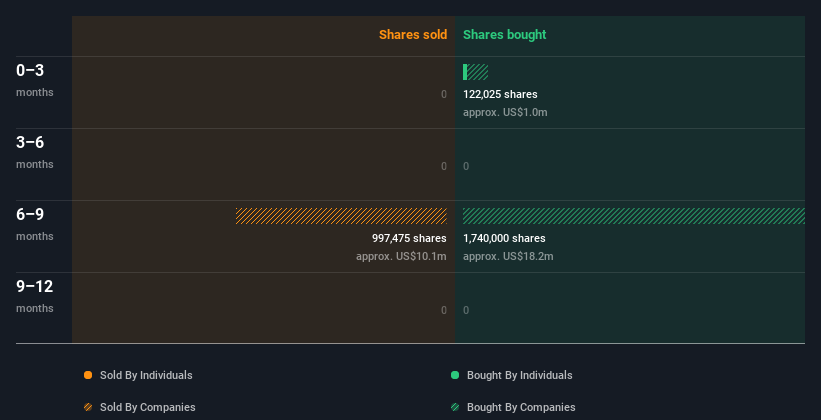This screenshot has height=420, width=821.
Task: Click the hatched Bought By Companies legend swatch
Action: (x=455, y=407)
